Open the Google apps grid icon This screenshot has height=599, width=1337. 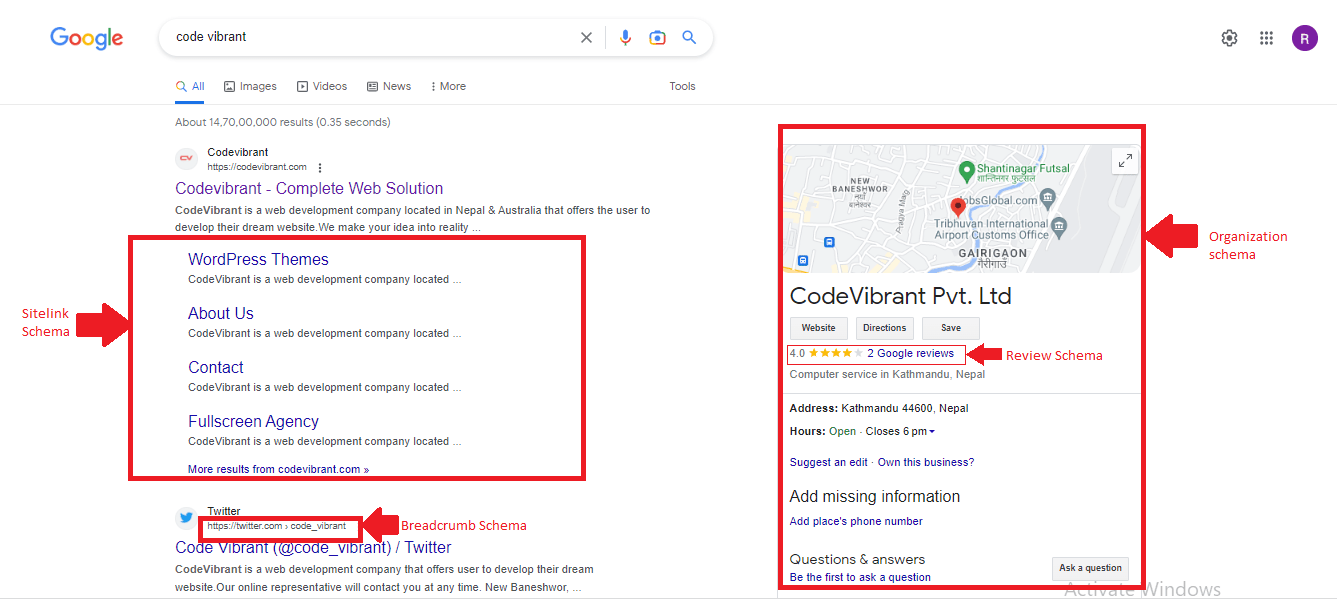pyautogui.click(x=1266, y=38)
